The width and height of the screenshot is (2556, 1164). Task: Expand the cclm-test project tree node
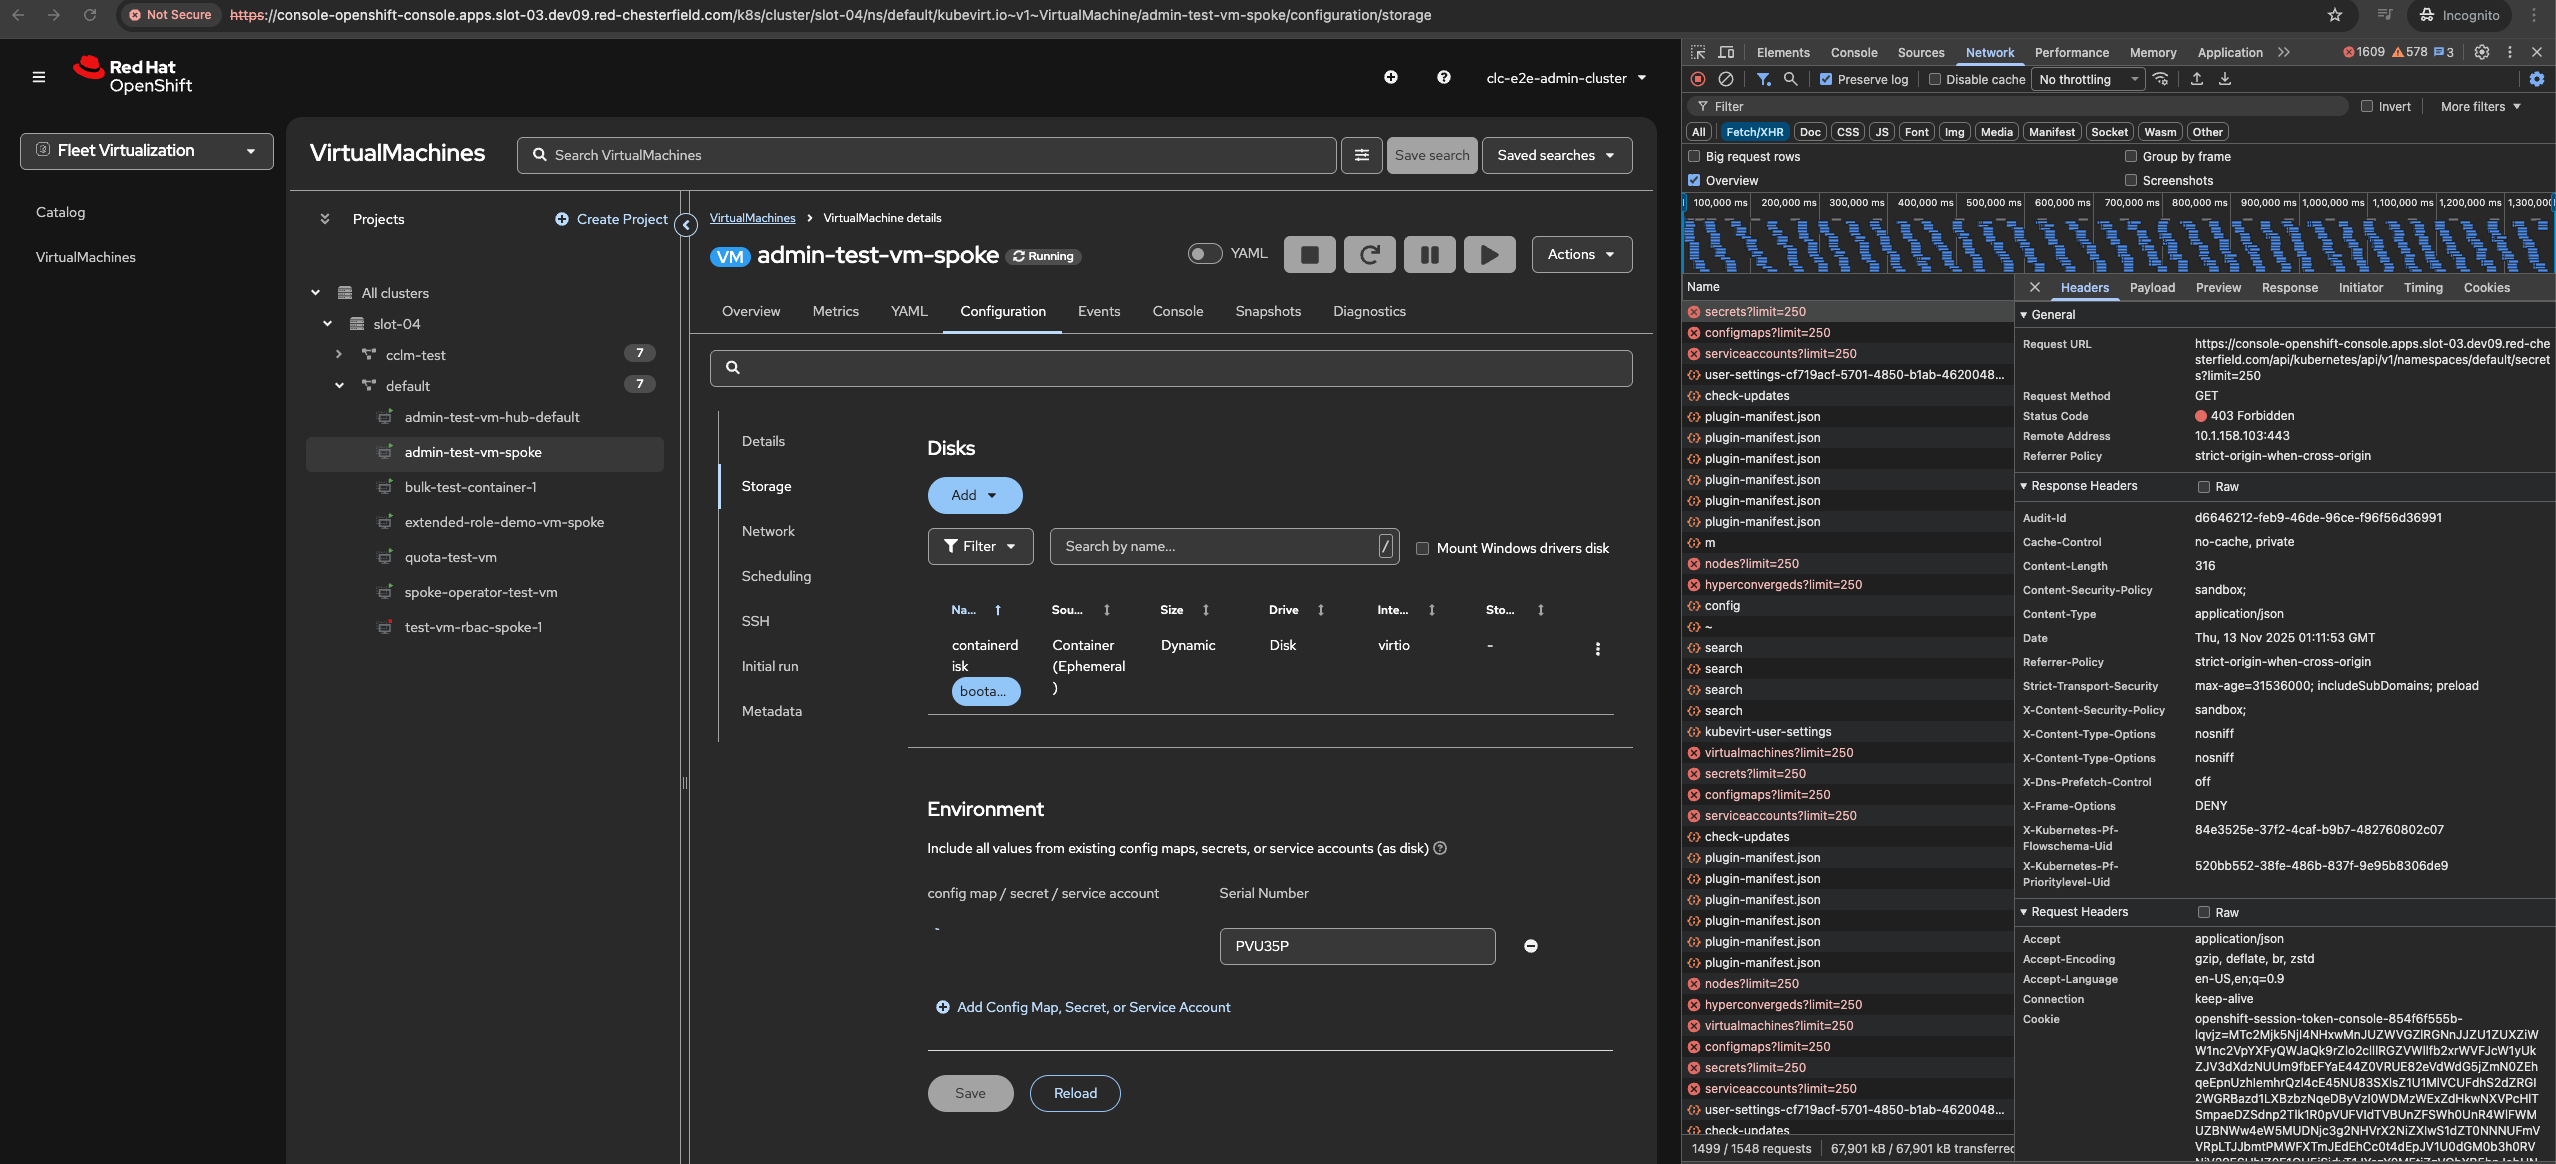click(339, 355)
